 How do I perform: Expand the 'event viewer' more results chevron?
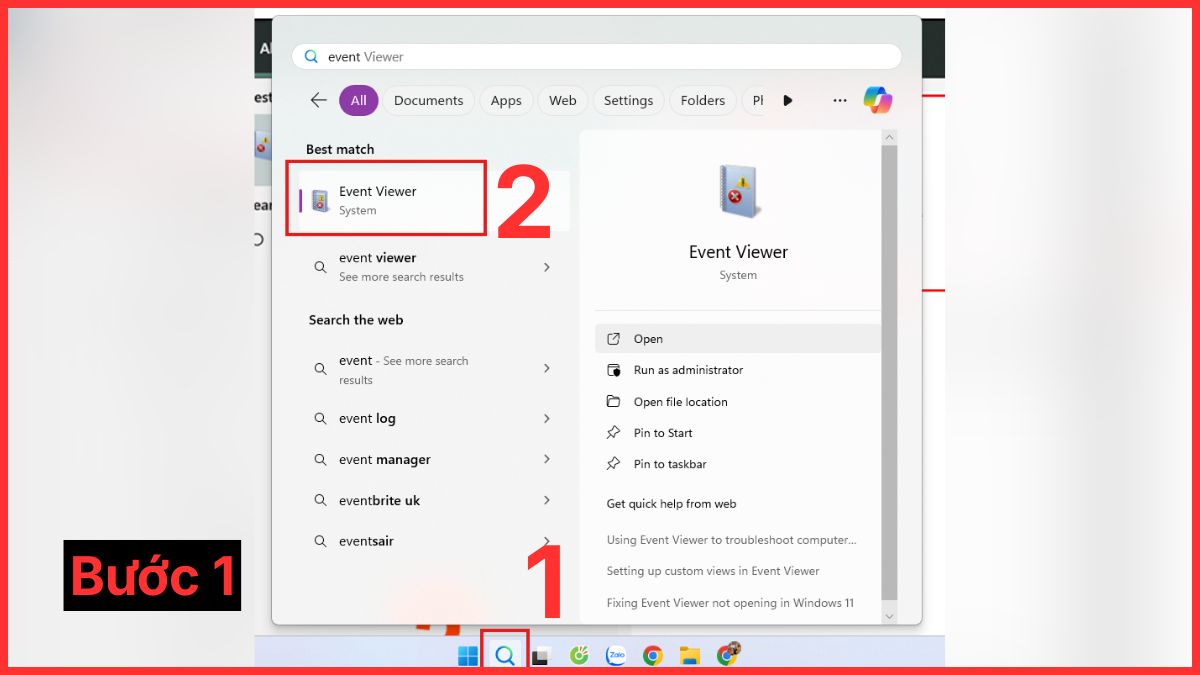[547, 267]
